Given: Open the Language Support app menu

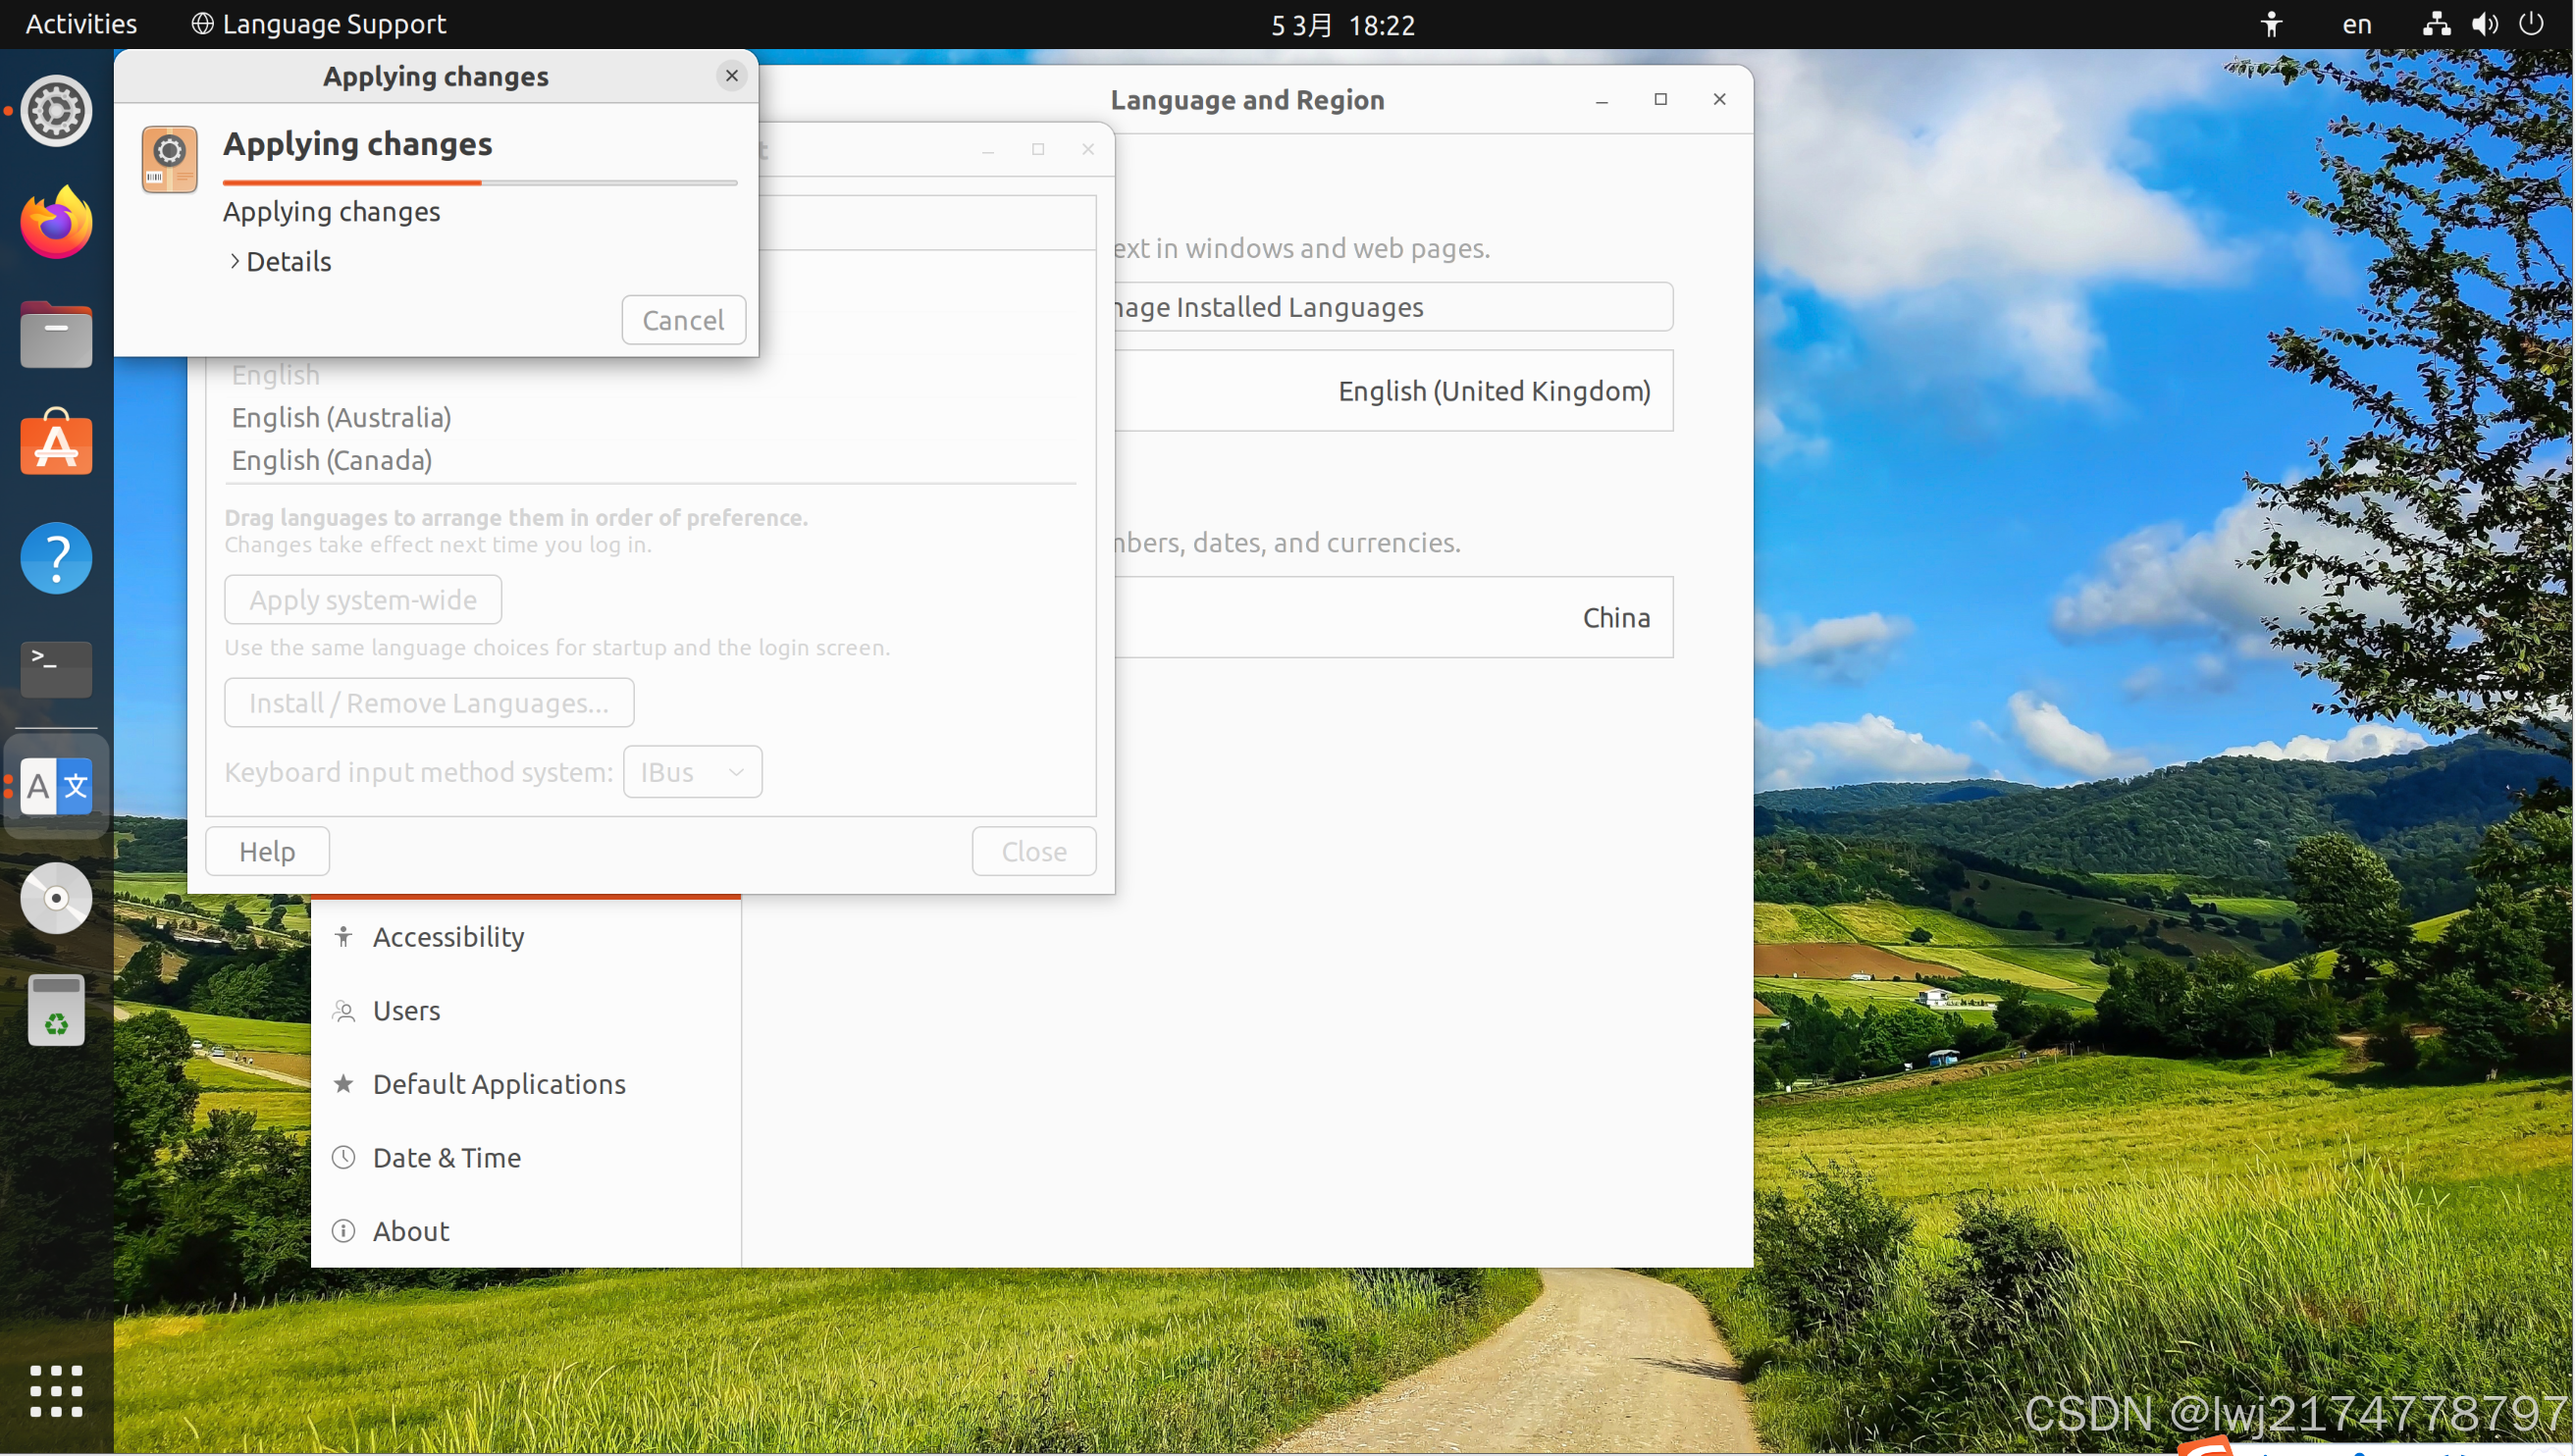Looking at the screenshot, I should coord(319,24).
